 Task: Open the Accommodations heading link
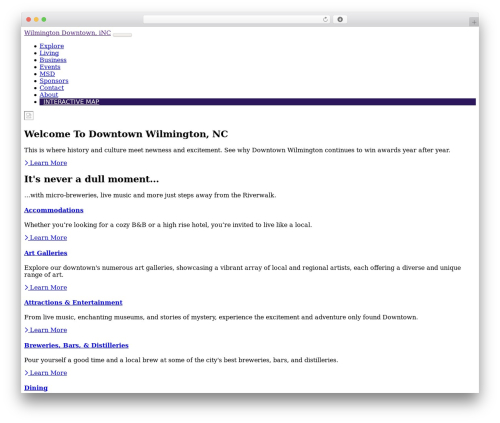point(54,210)
